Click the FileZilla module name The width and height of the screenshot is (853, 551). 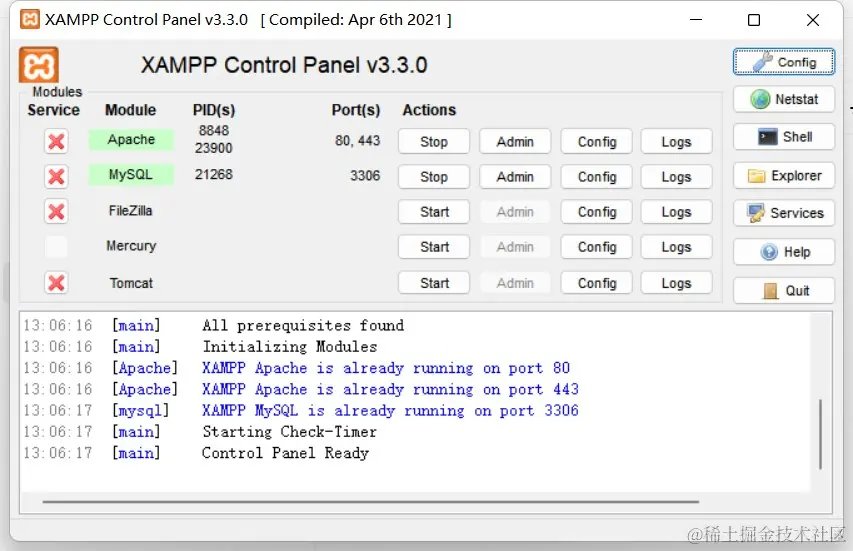click(x=131, y=211)
